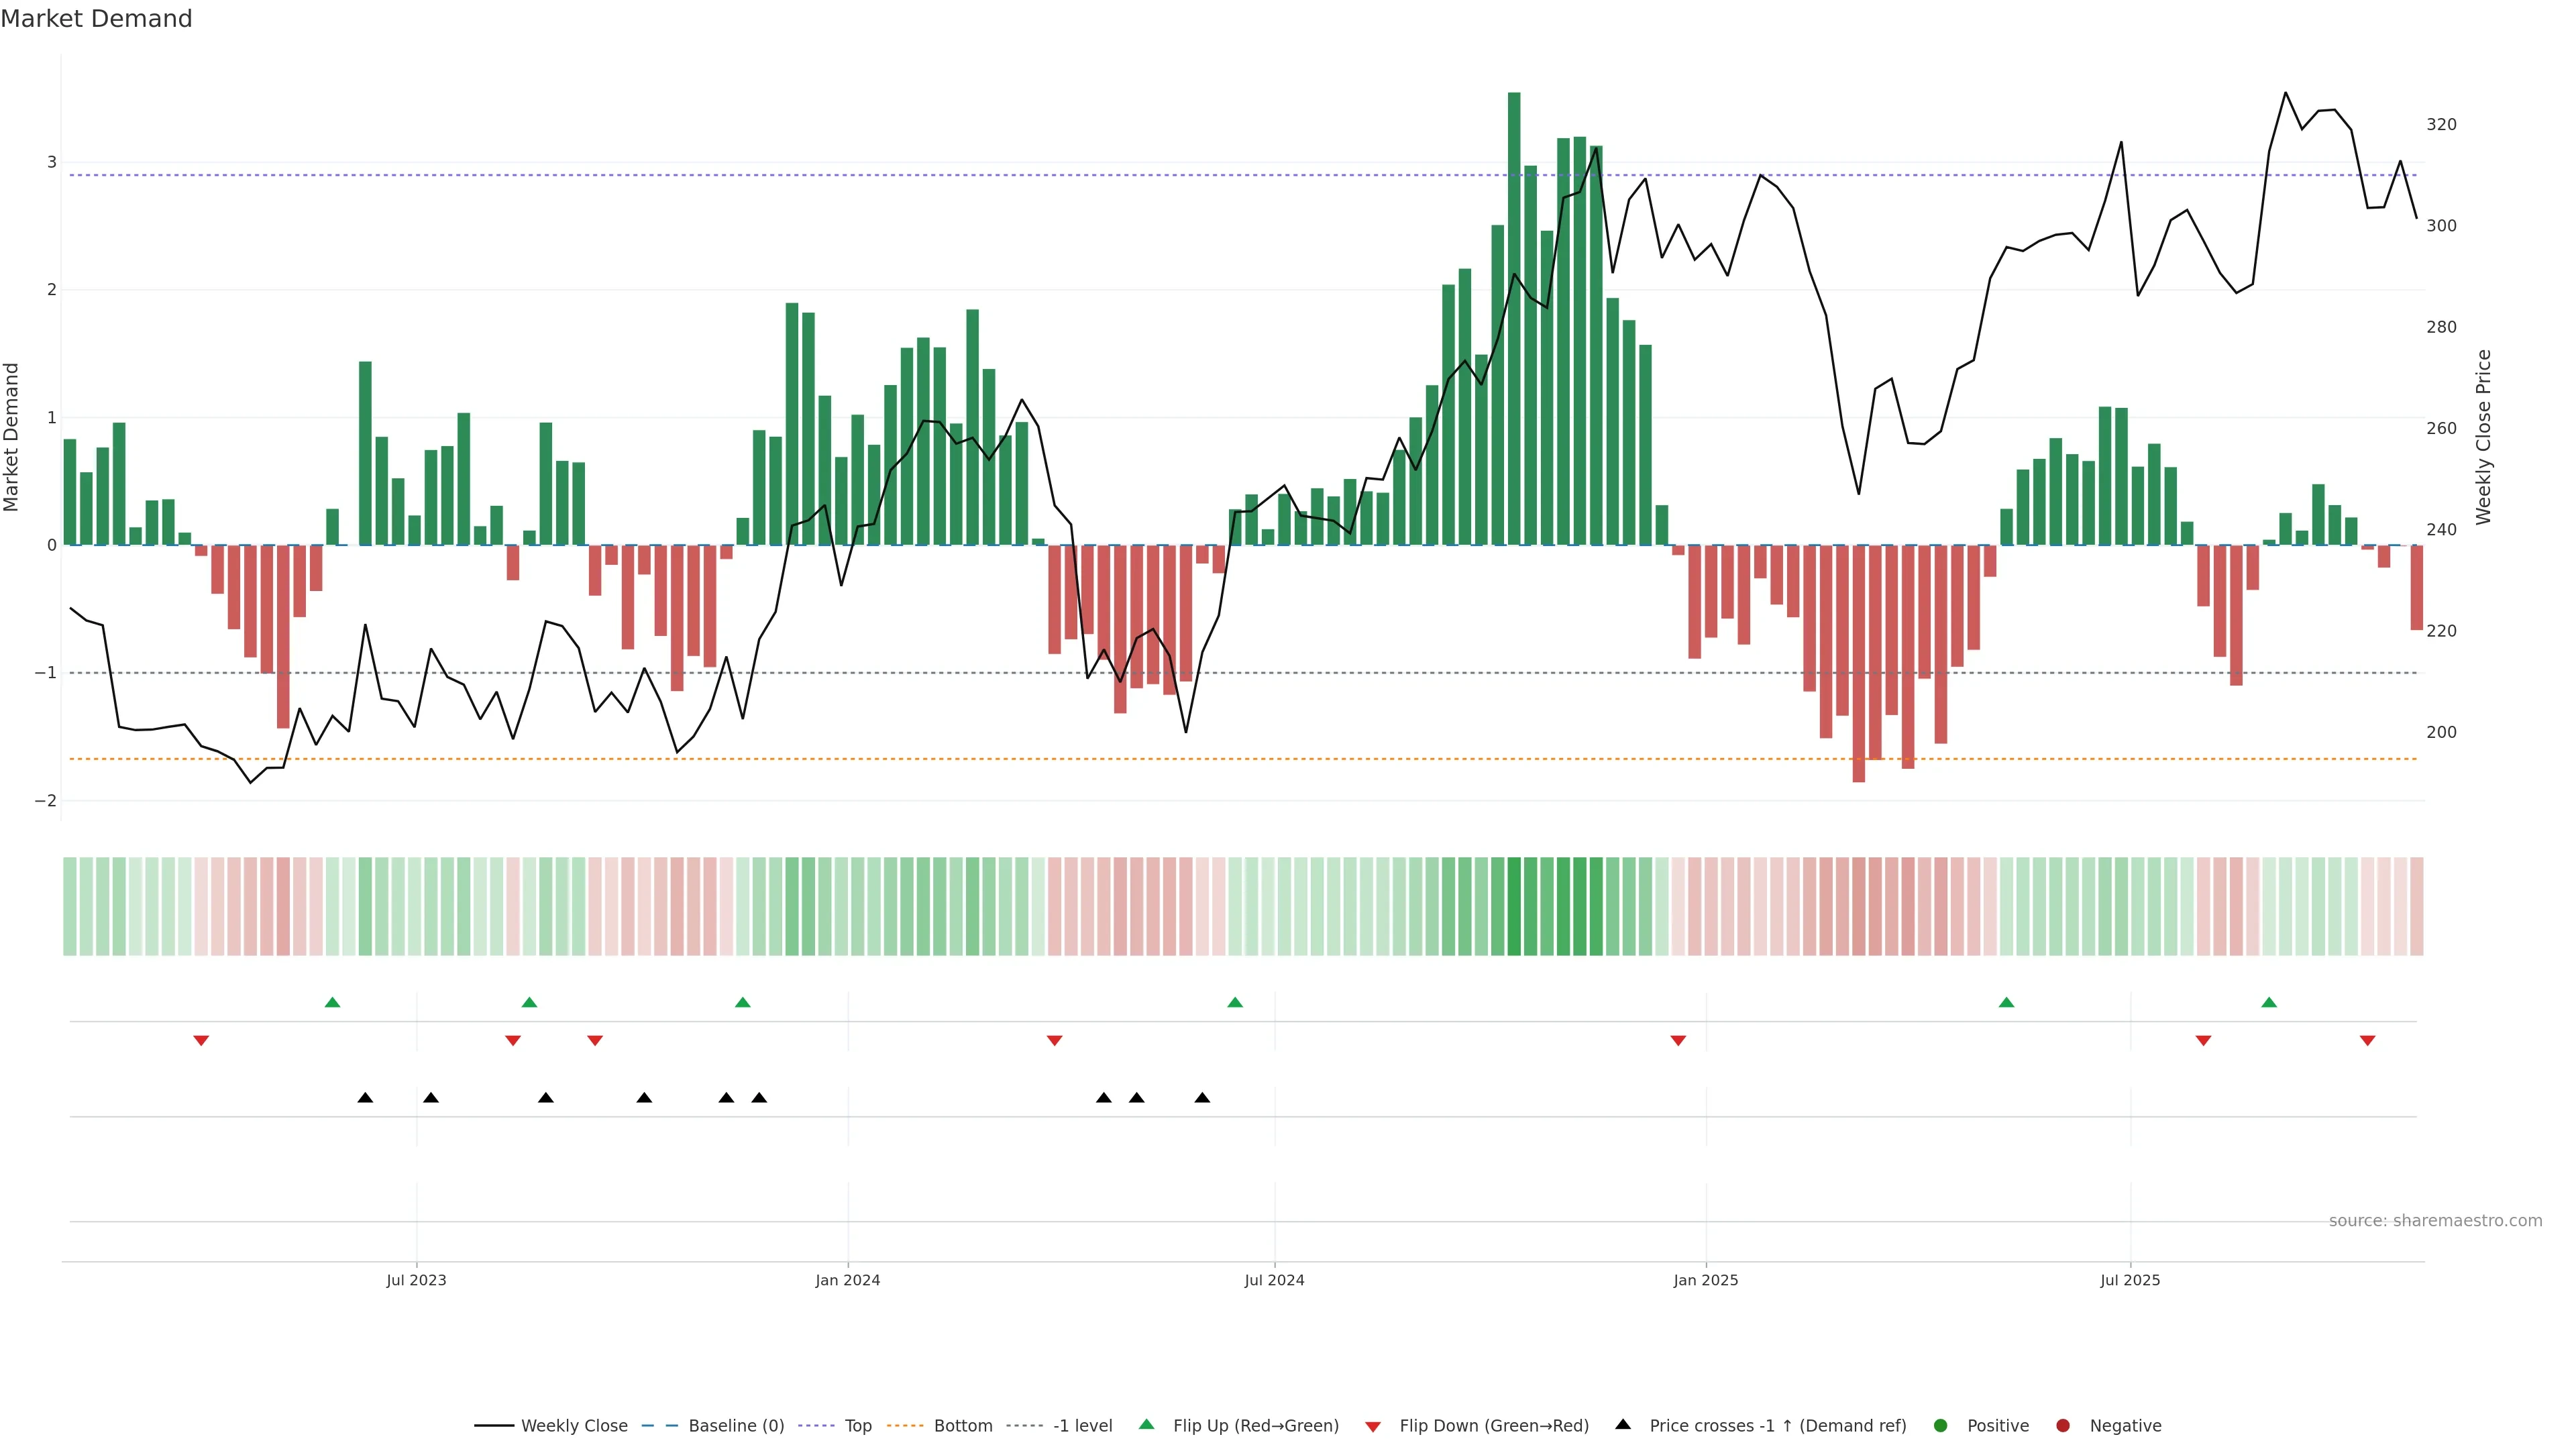Image resolution: width=2576 pixels, height=1449 pixels.
Task: Click the source: sharemaestro.com text
Action: [x=2435, y=1221]
